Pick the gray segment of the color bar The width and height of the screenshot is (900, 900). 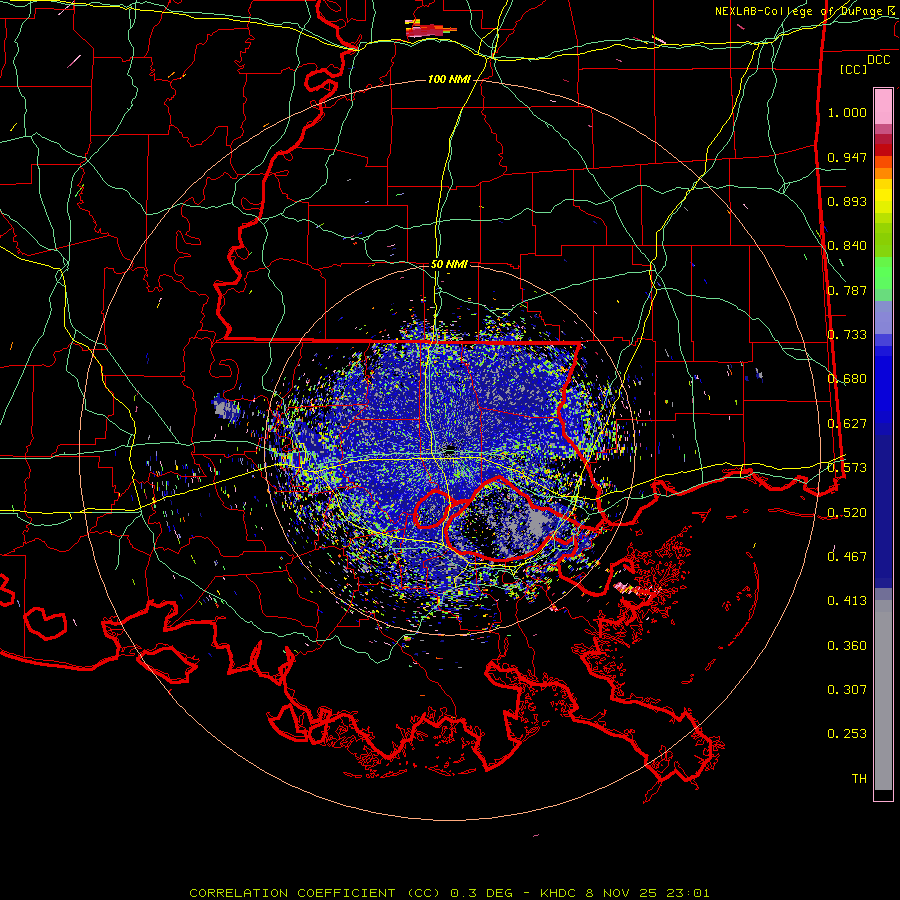883,695
